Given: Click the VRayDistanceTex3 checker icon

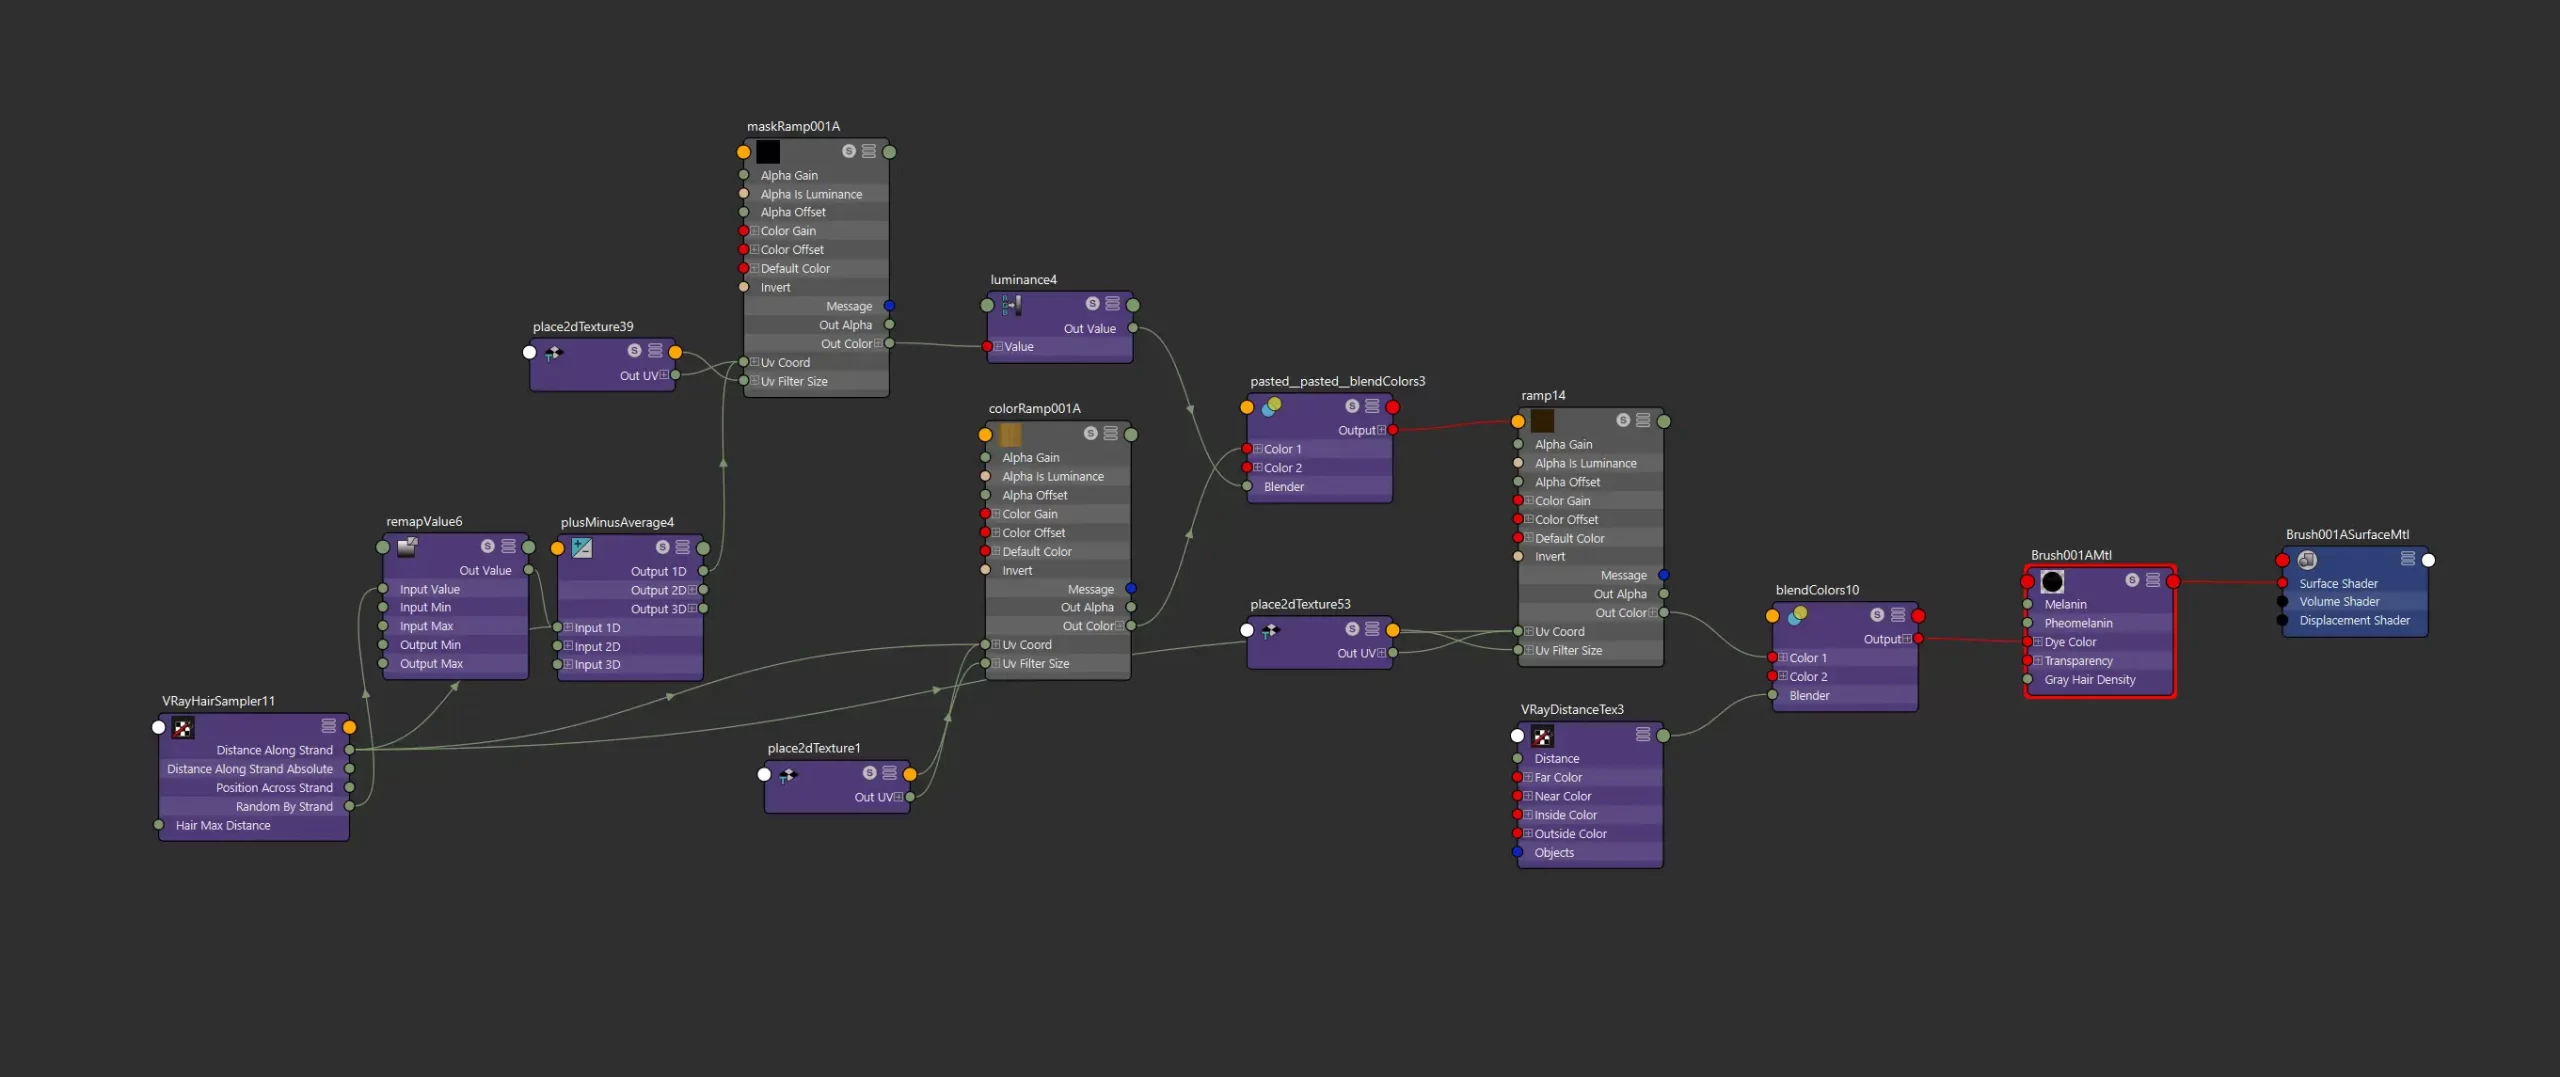Looking at the screenshot, I should (1543, 737).
